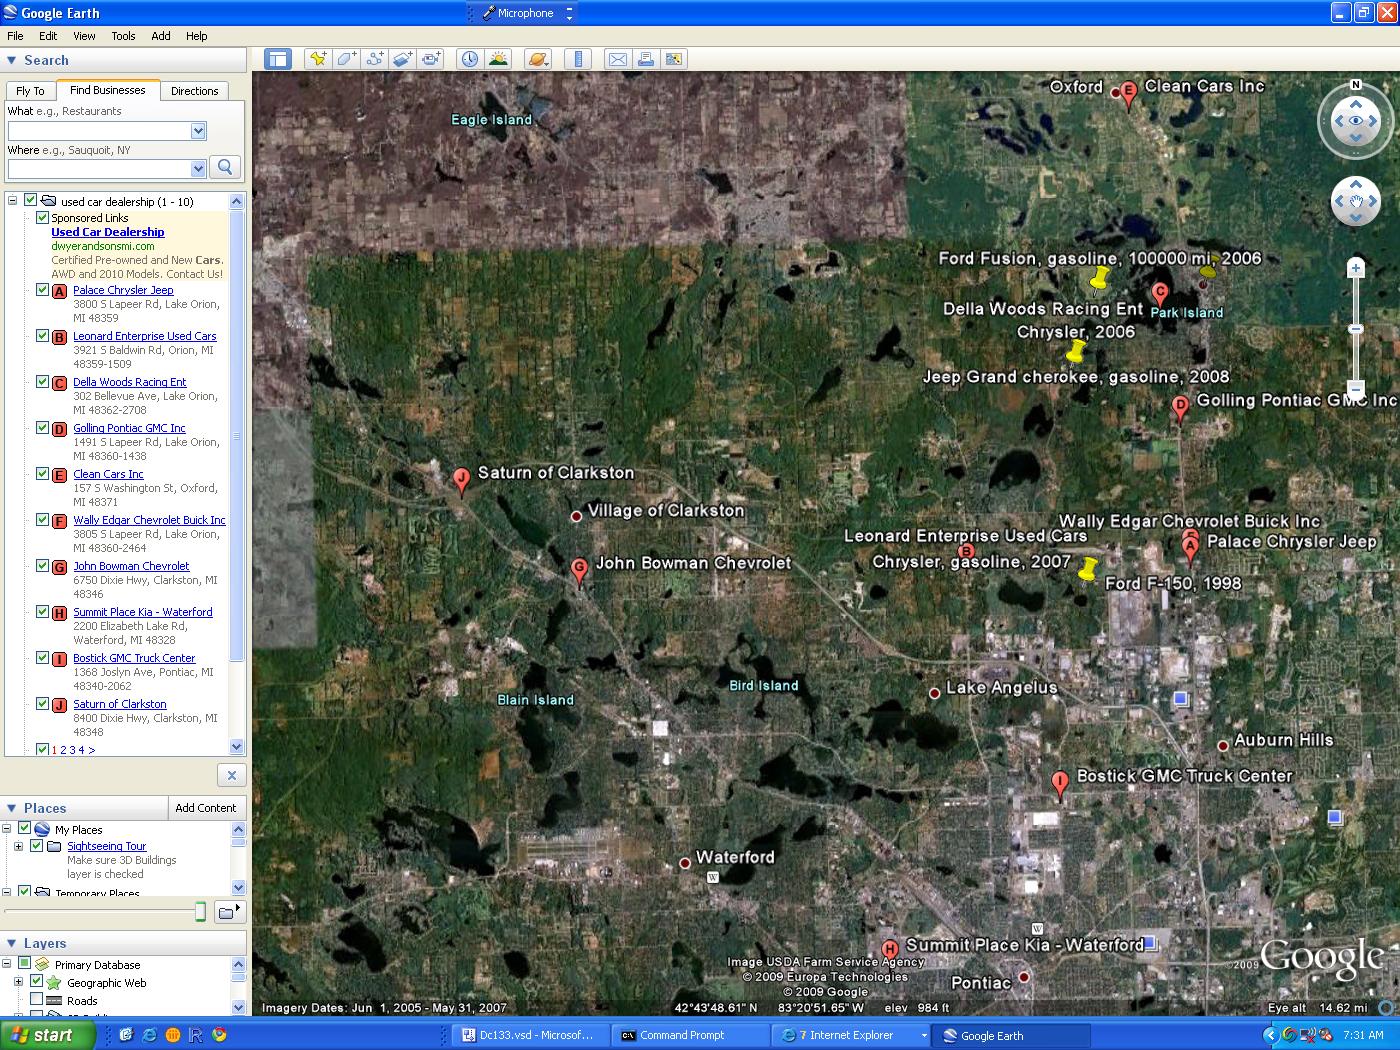
Task: Collapse the Layers panel
Action: (x=12, y=943)
